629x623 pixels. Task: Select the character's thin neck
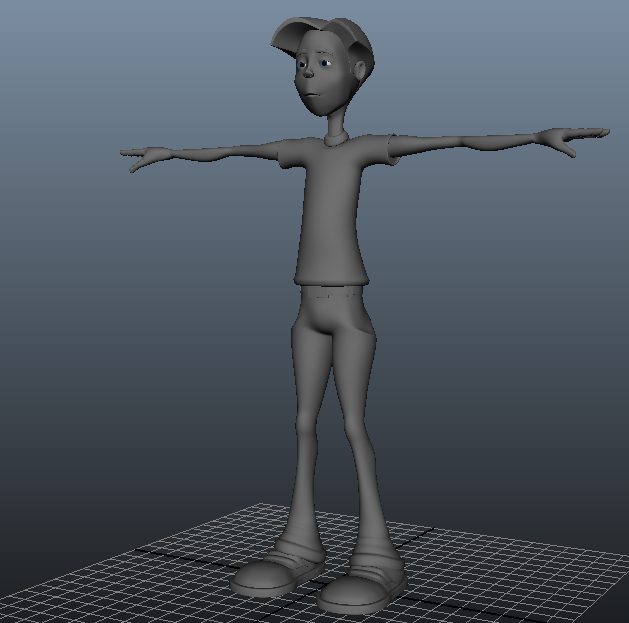tap(335, 122)
